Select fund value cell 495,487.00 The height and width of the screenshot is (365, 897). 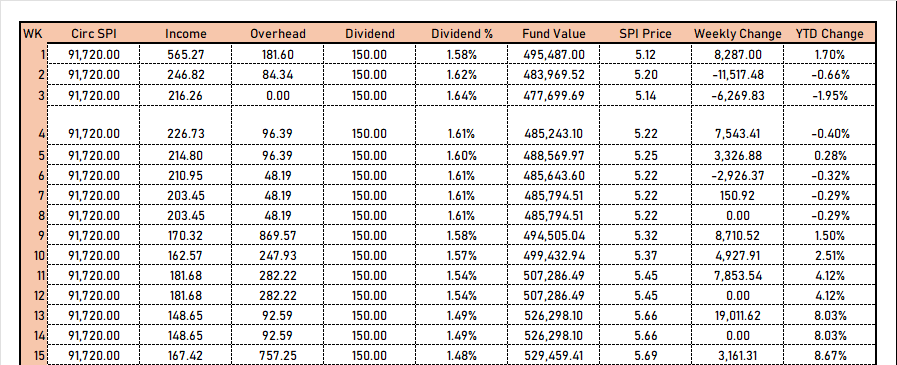(554, 54)
